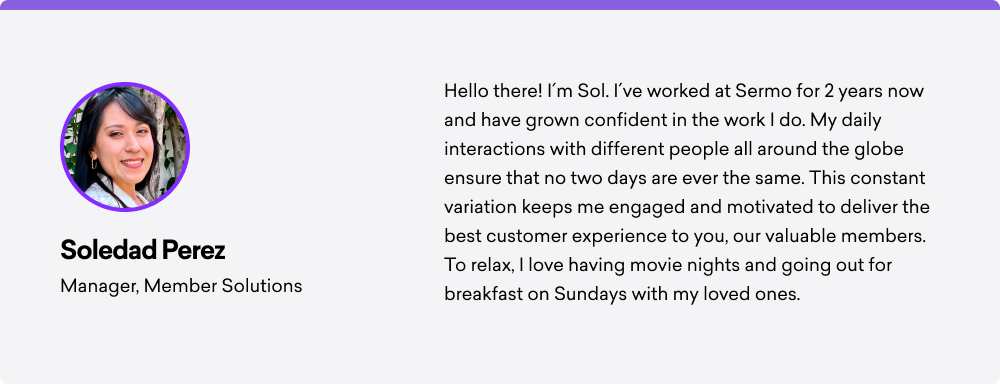Click the line starting with variation keeps me engaged
The height and width of the screenshot is (384, 1000).
point(687,208)
